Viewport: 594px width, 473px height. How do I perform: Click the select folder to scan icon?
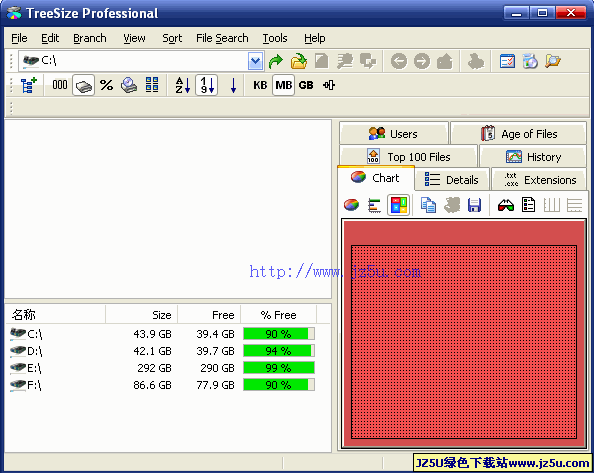(x=299, y=61)
